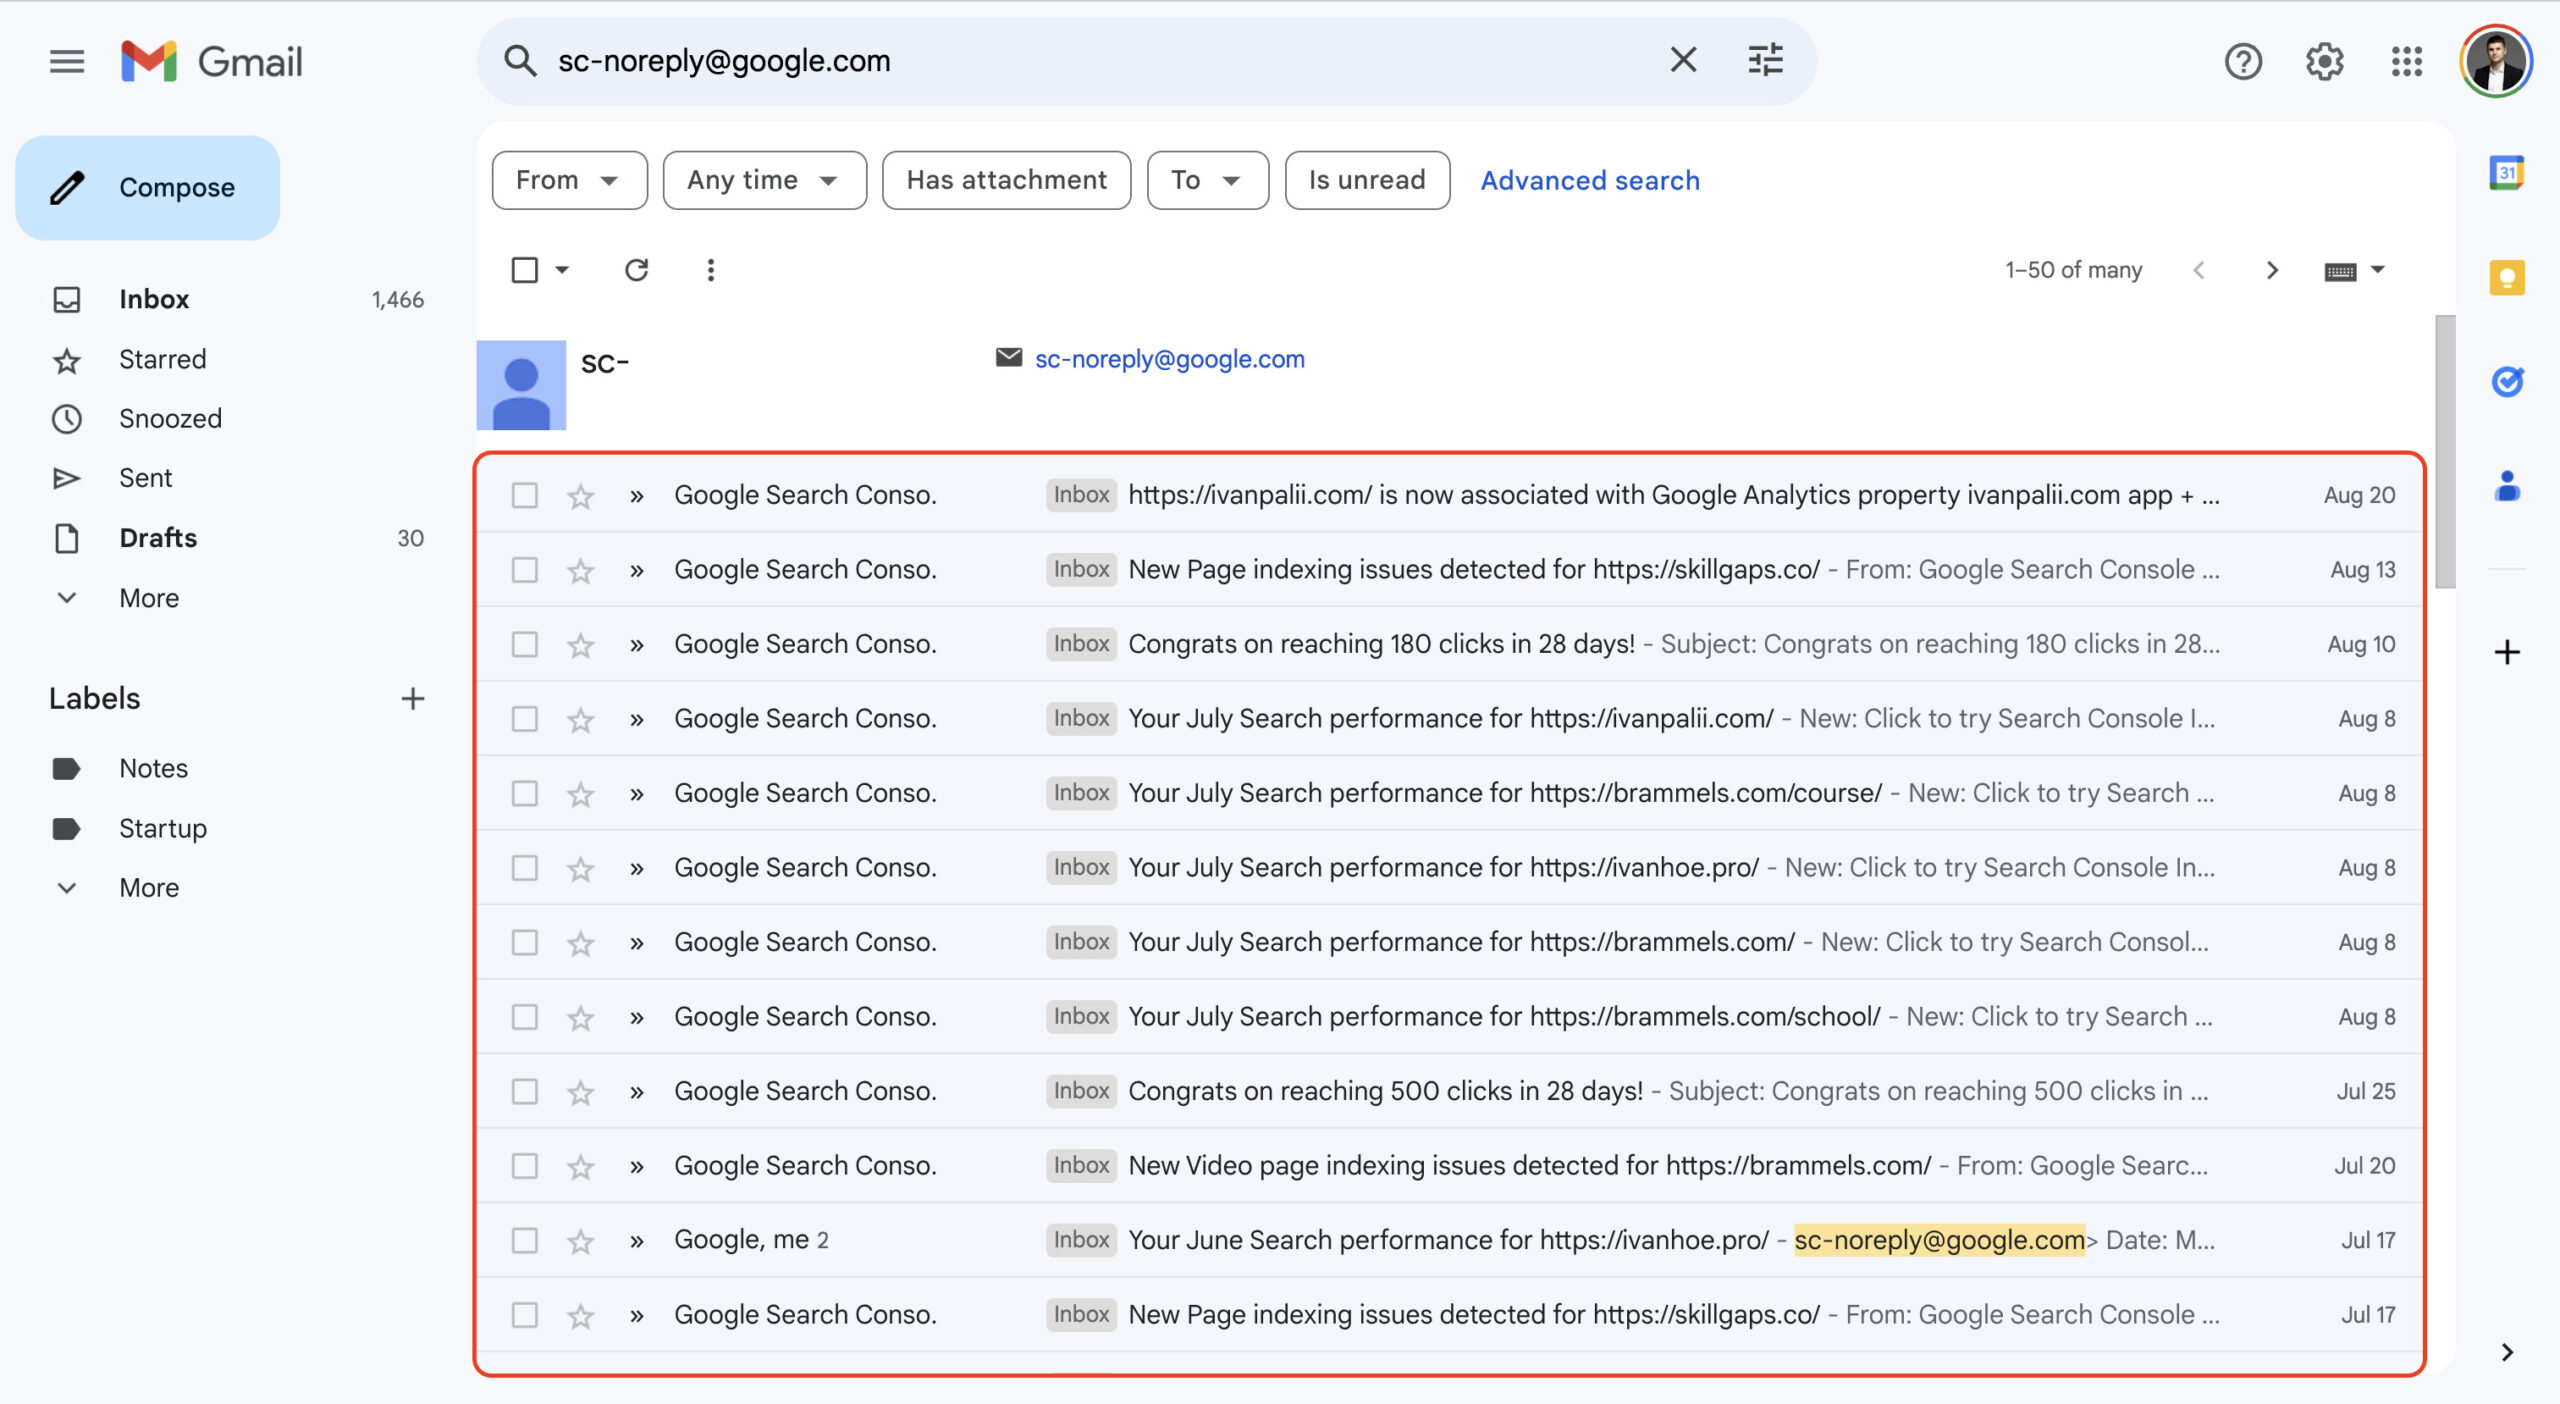Open Google Keep from side panel

pos(2506,278)
